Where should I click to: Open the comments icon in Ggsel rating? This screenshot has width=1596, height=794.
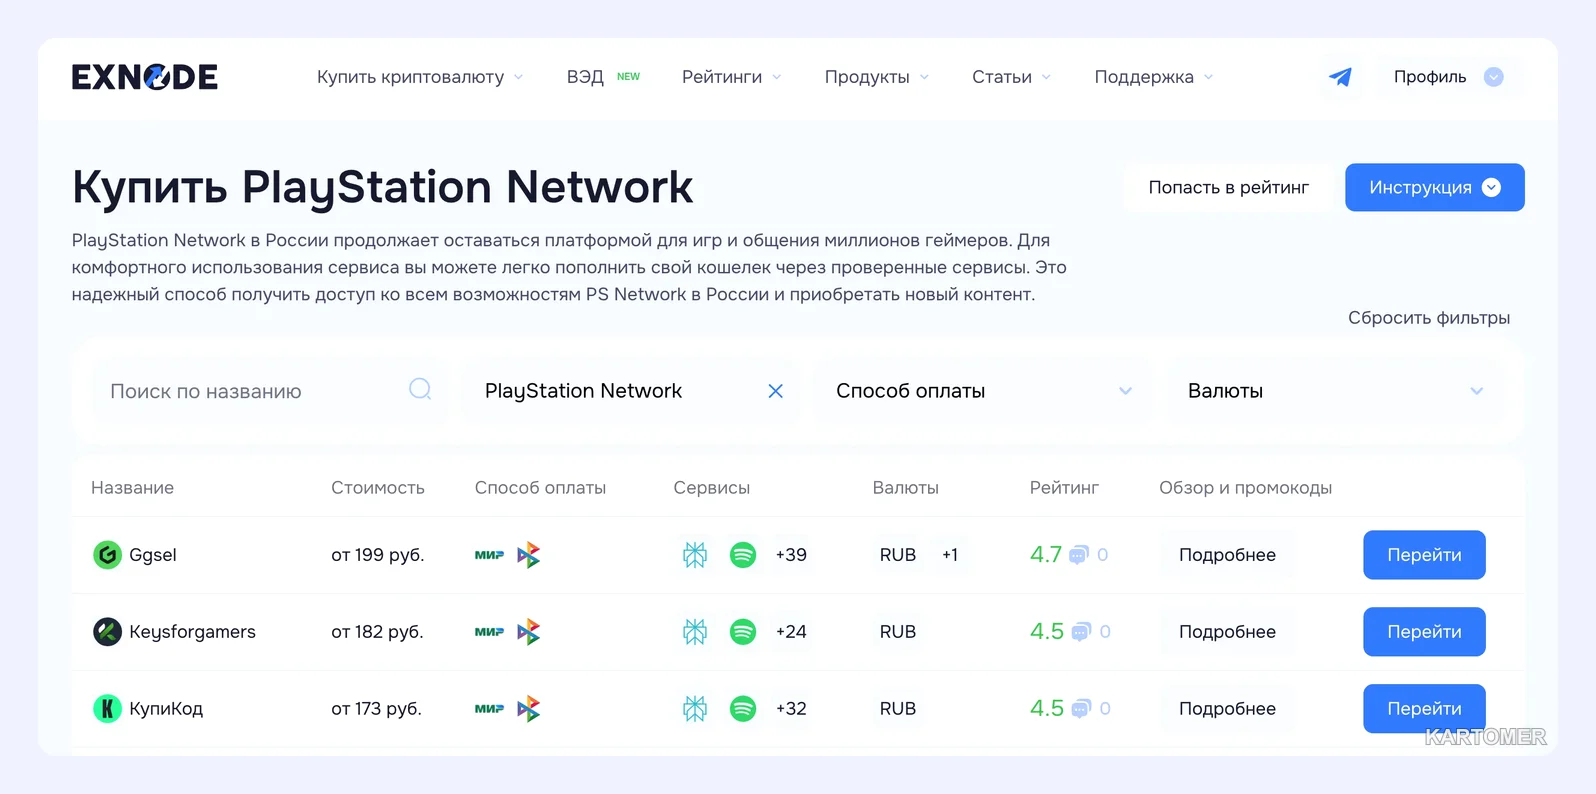pyautogui.click(x=1079, y=555)
